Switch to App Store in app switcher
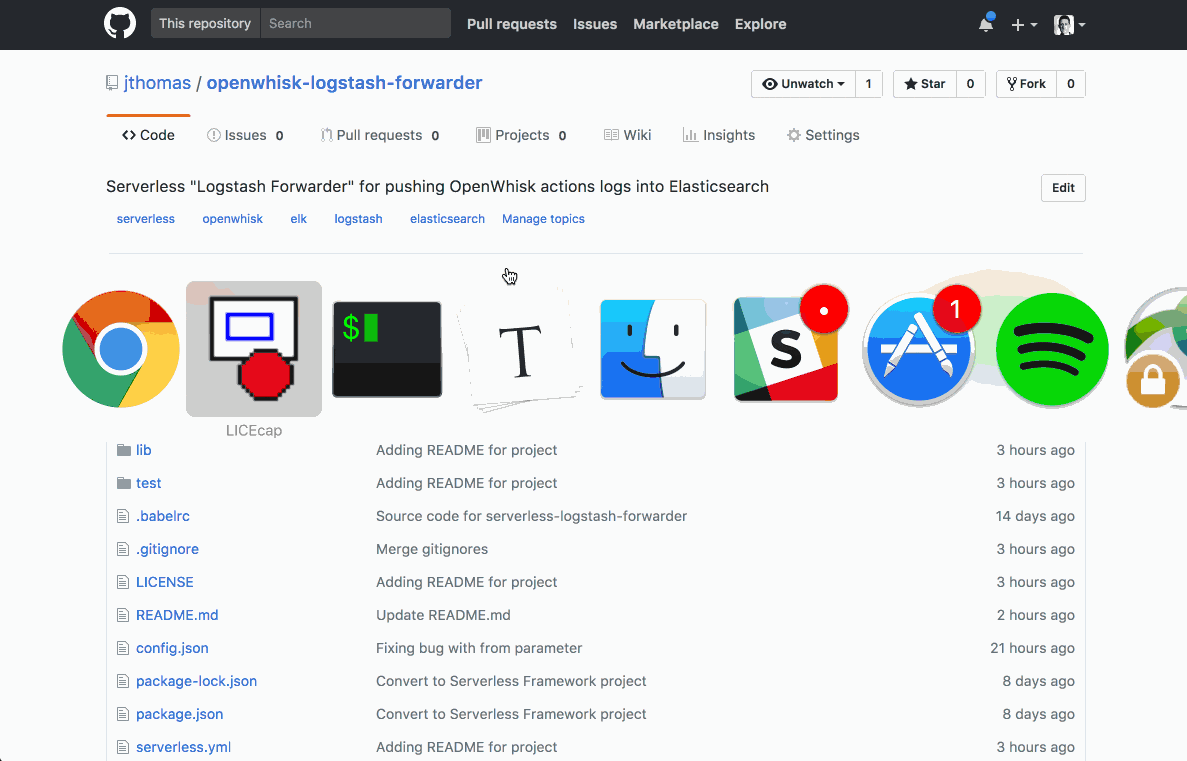 pos(919,349)
